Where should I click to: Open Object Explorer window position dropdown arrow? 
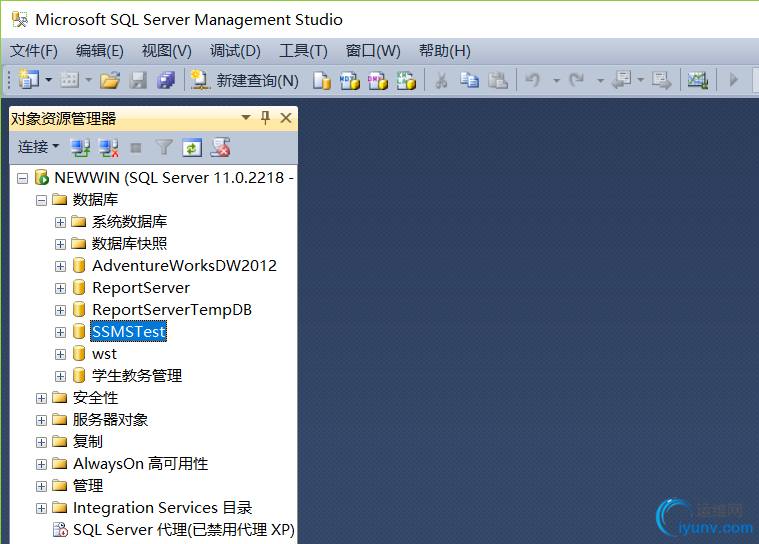246,118
